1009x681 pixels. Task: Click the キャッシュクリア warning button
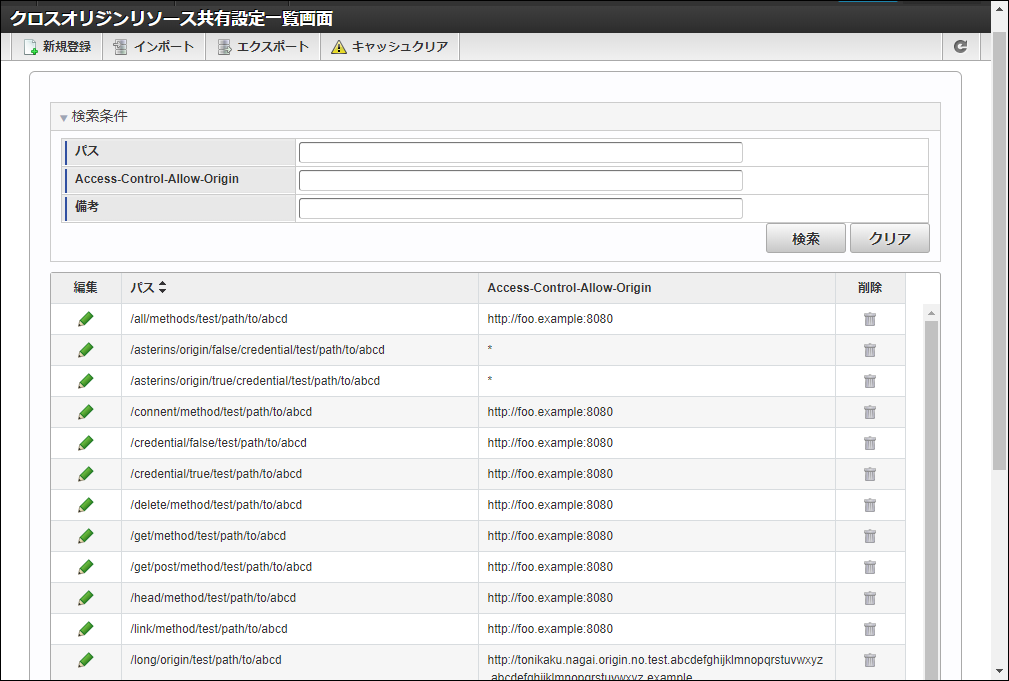(x=390, y=47)
